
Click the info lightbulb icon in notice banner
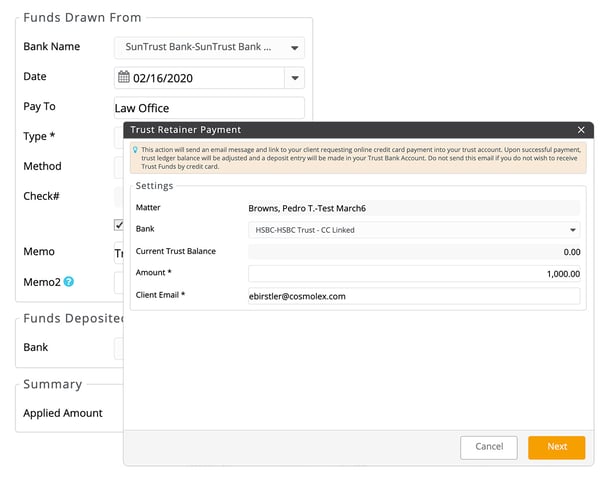click(135, 150)
